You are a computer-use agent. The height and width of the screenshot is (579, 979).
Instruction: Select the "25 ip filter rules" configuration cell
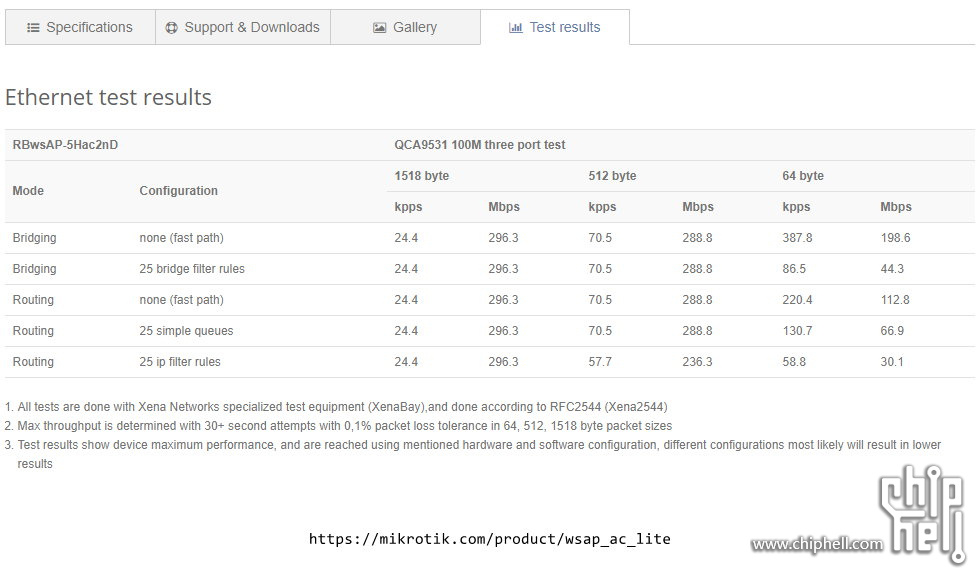click(180, 362)
